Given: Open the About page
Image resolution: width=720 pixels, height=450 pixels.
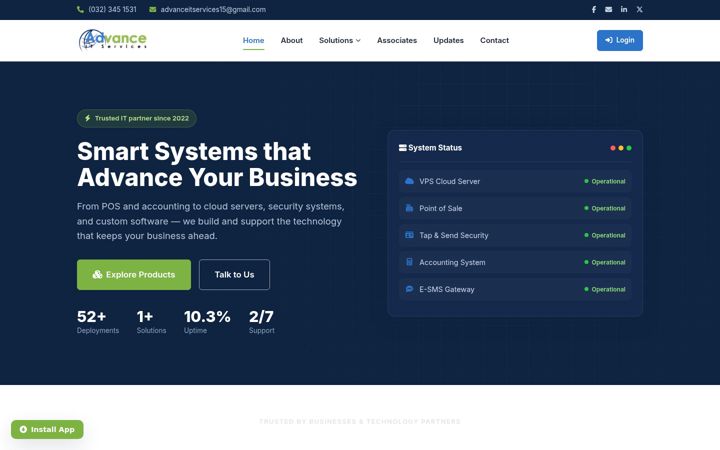Looking at the screenshot, I should (x=292, y=40).
